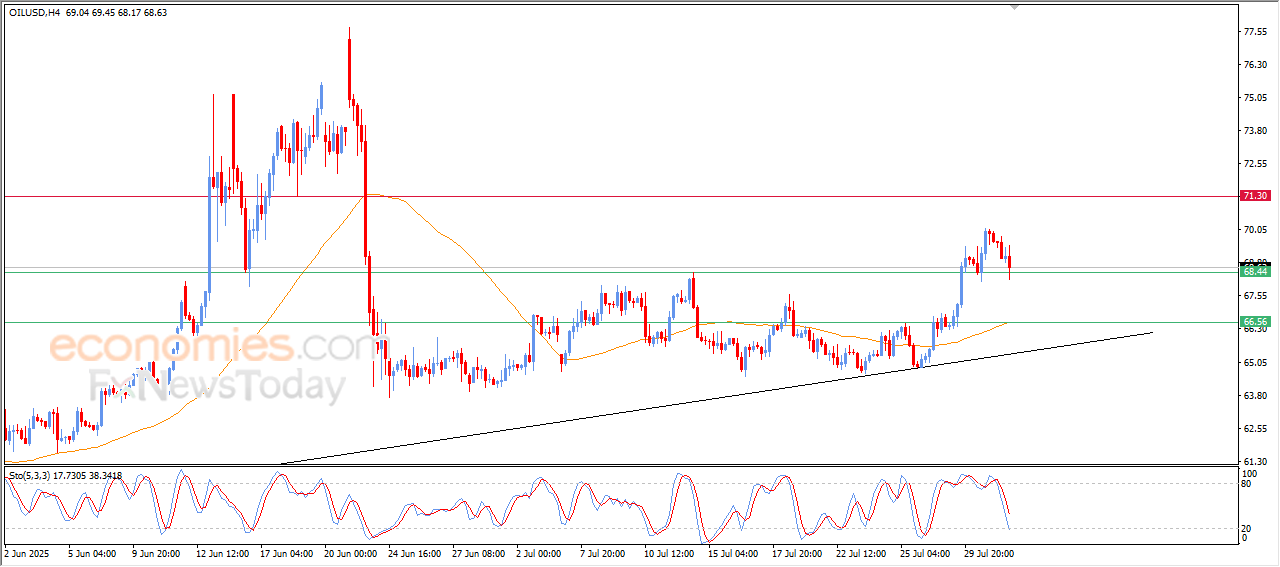Click the 20 Jun 00:00 time label
This screenshot has width=1280, height=567.
[x=351, y=552]
